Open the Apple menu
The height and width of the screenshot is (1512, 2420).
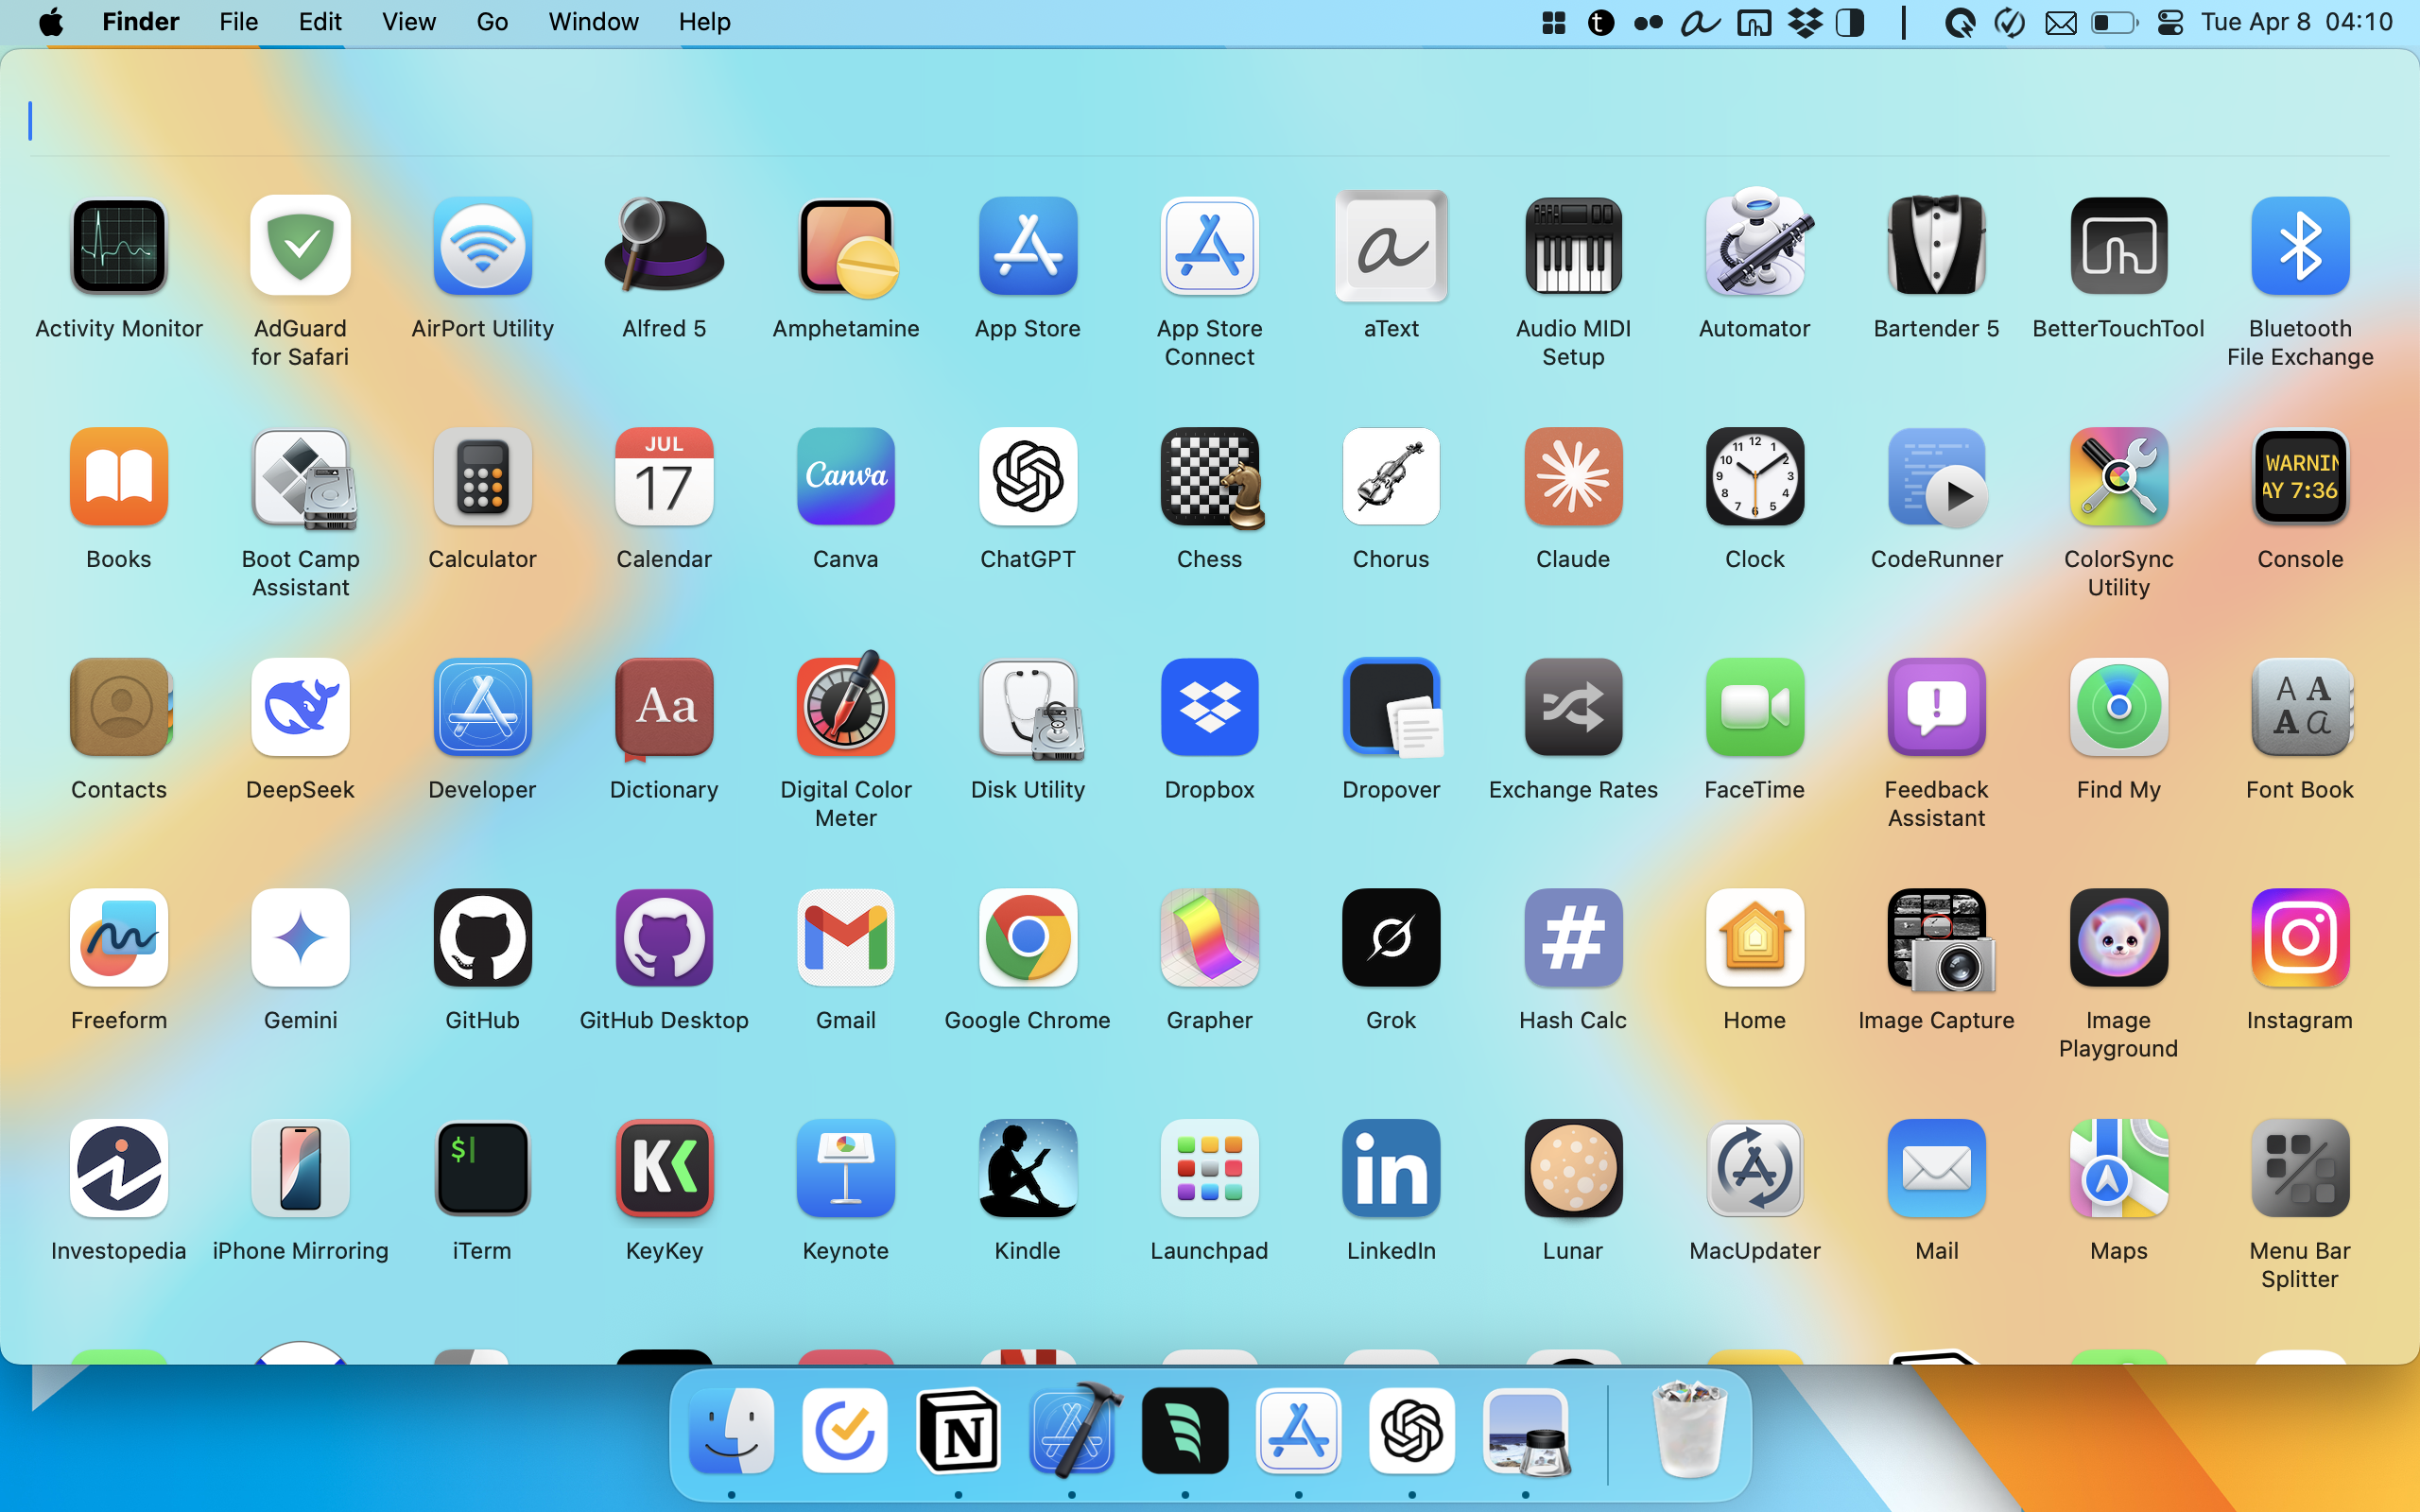coord(51,22)
